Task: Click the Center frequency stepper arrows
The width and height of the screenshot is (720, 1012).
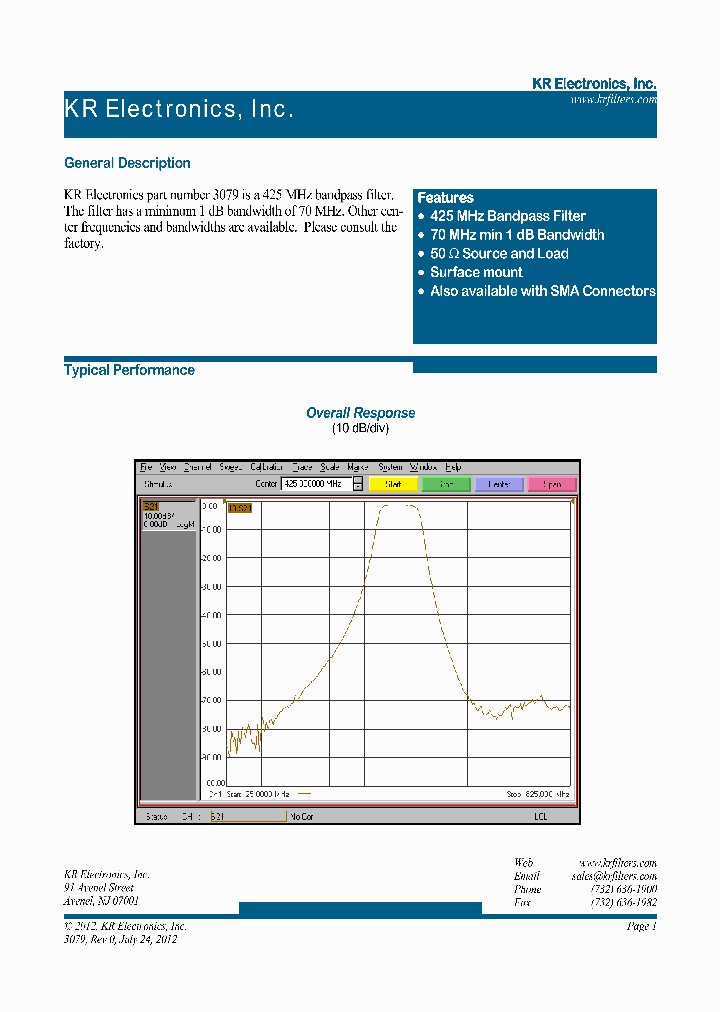Action: click(x=357, y=484)
